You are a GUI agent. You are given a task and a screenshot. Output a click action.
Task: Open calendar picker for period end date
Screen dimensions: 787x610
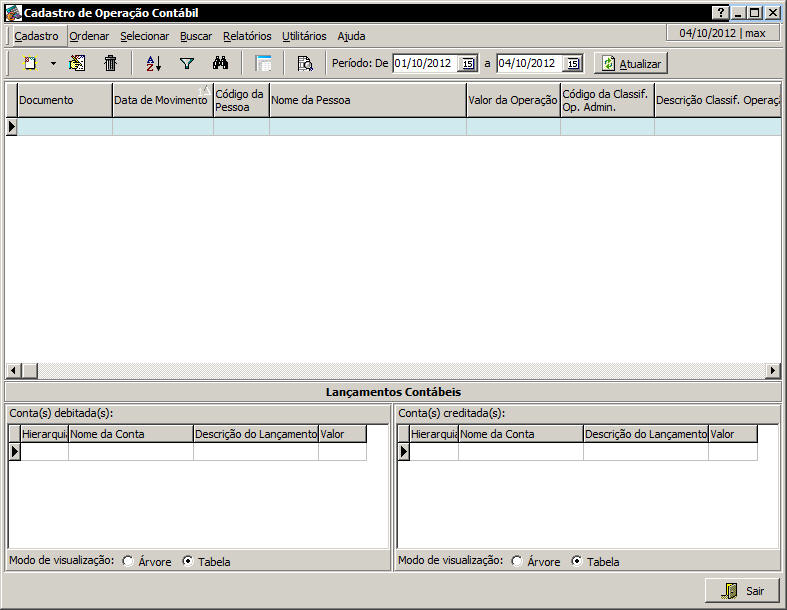(x=572, y=64)
